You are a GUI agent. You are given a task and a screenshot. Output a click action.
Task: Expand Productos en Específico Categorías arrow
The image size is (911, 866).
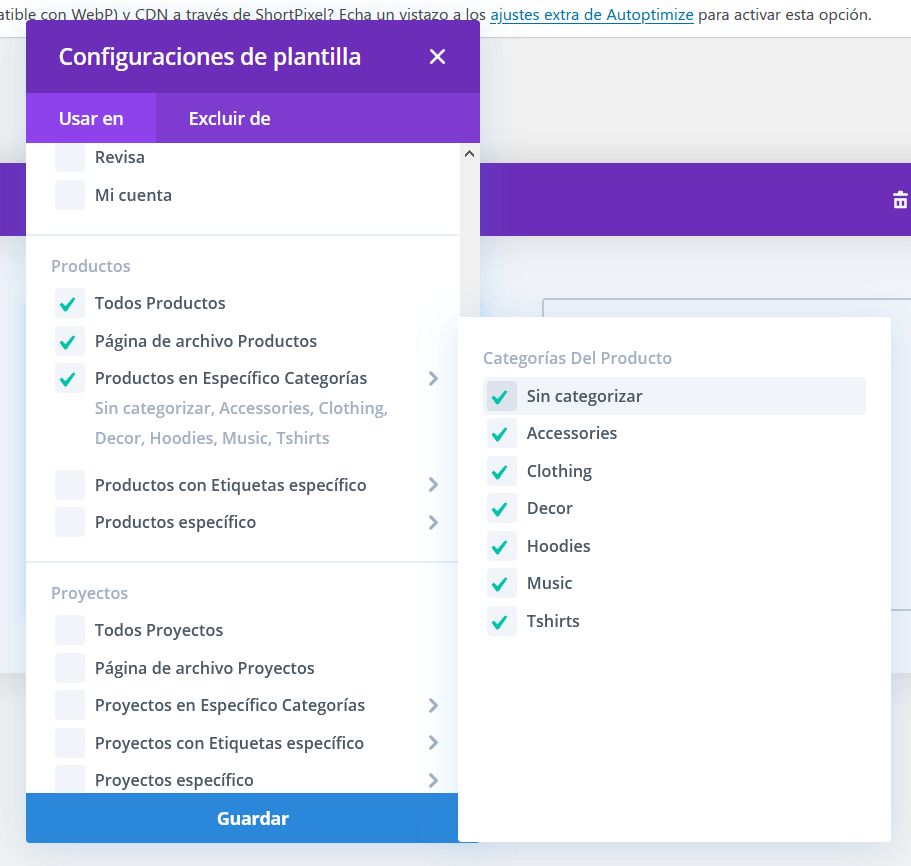pos(433,379)
